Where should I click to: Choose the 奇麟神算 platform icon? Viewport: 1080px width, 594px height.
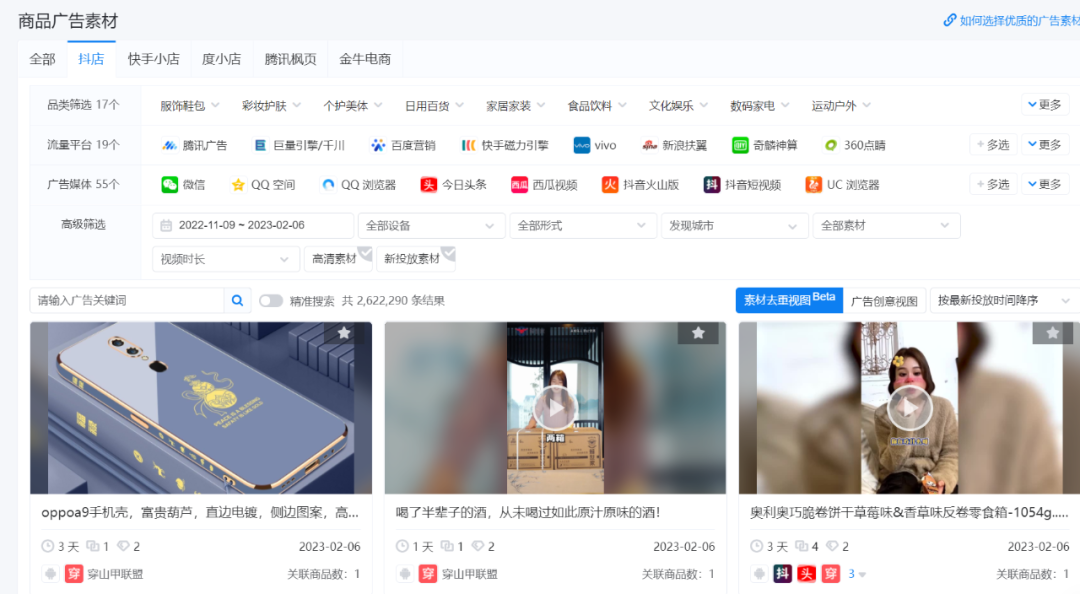[740, 145]
